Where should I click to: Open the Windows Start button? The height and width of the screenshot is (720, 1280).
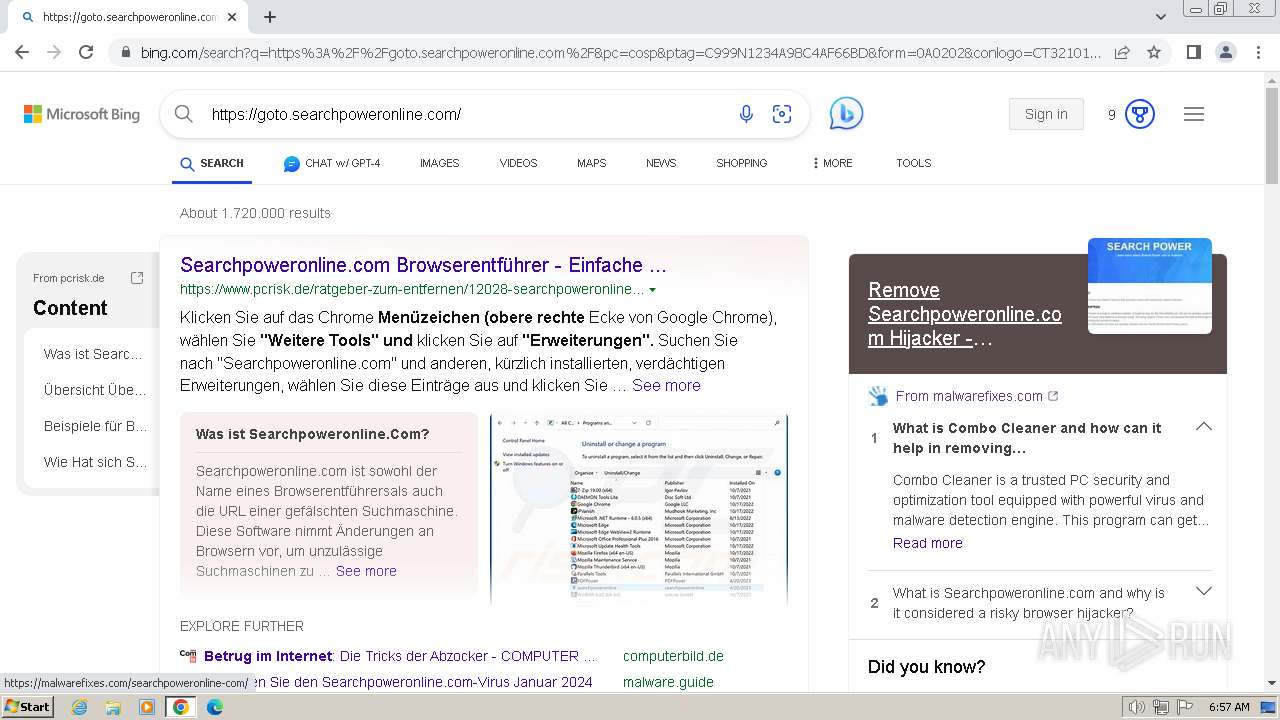[x=28, y=706]
